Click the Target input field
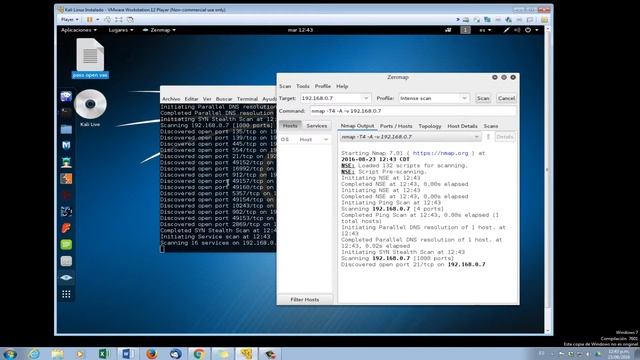 click(x=331, y=98)
